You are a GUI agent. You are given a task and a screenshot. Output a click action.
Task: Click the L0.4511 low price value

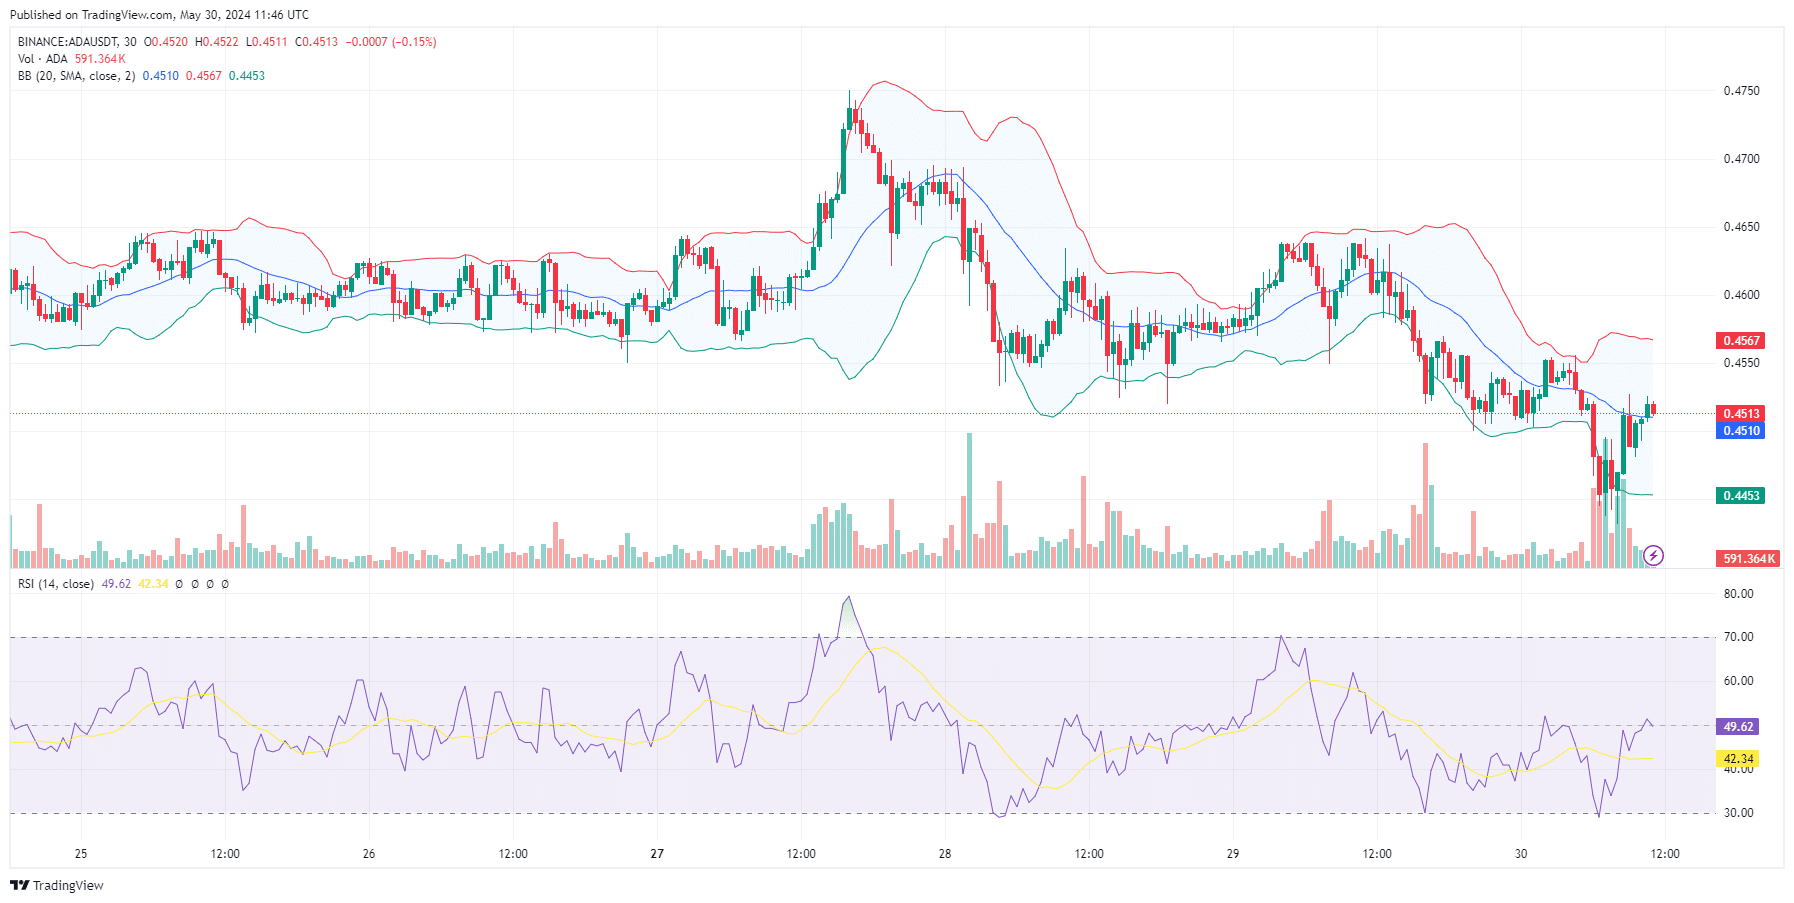click(x=267, y=42)
